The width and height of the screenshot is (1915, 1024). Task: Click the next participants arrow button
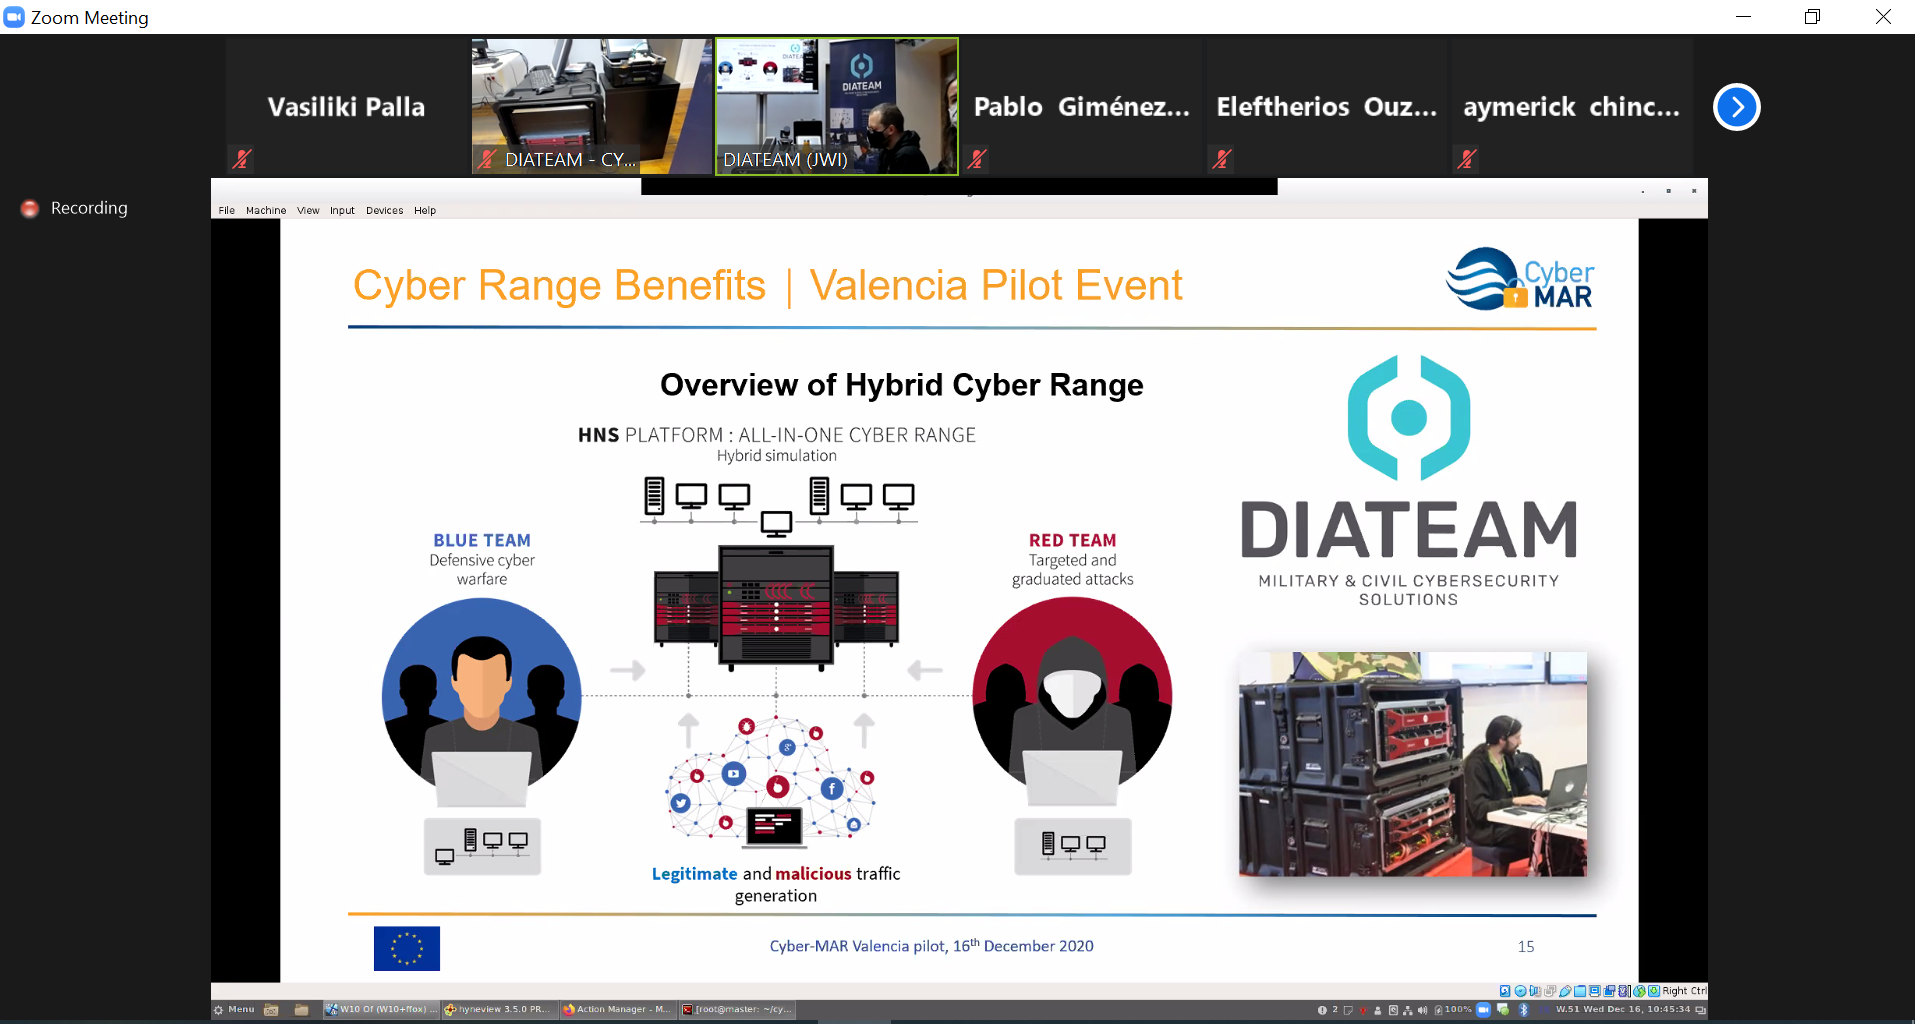(1736, 107)
